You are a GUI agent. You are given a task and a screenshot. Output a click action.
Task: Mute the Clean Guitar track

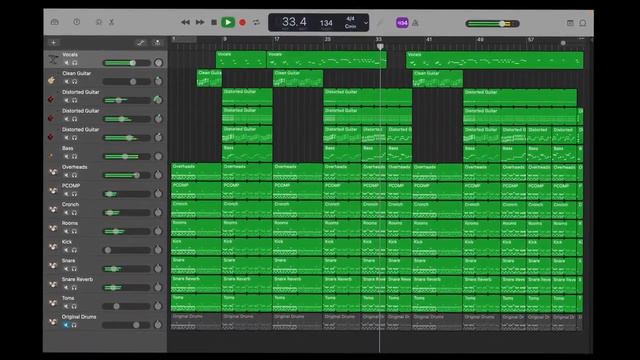(67, 82)
